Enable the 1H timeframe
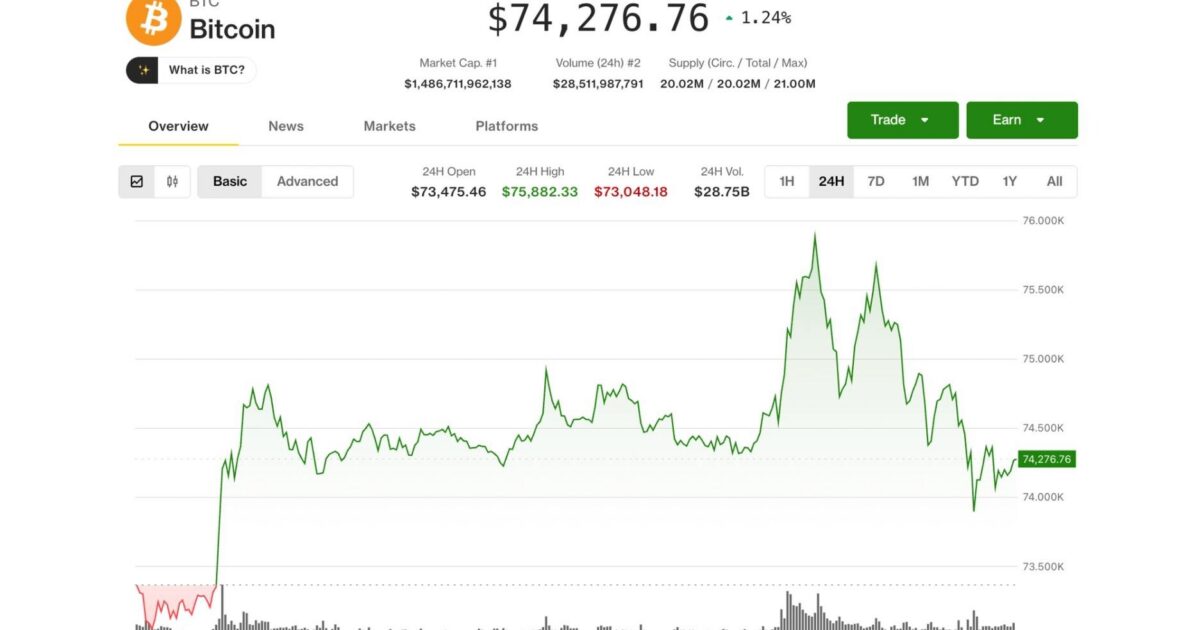The width and height of the screenshot is (1200, 630). point(785,181)
